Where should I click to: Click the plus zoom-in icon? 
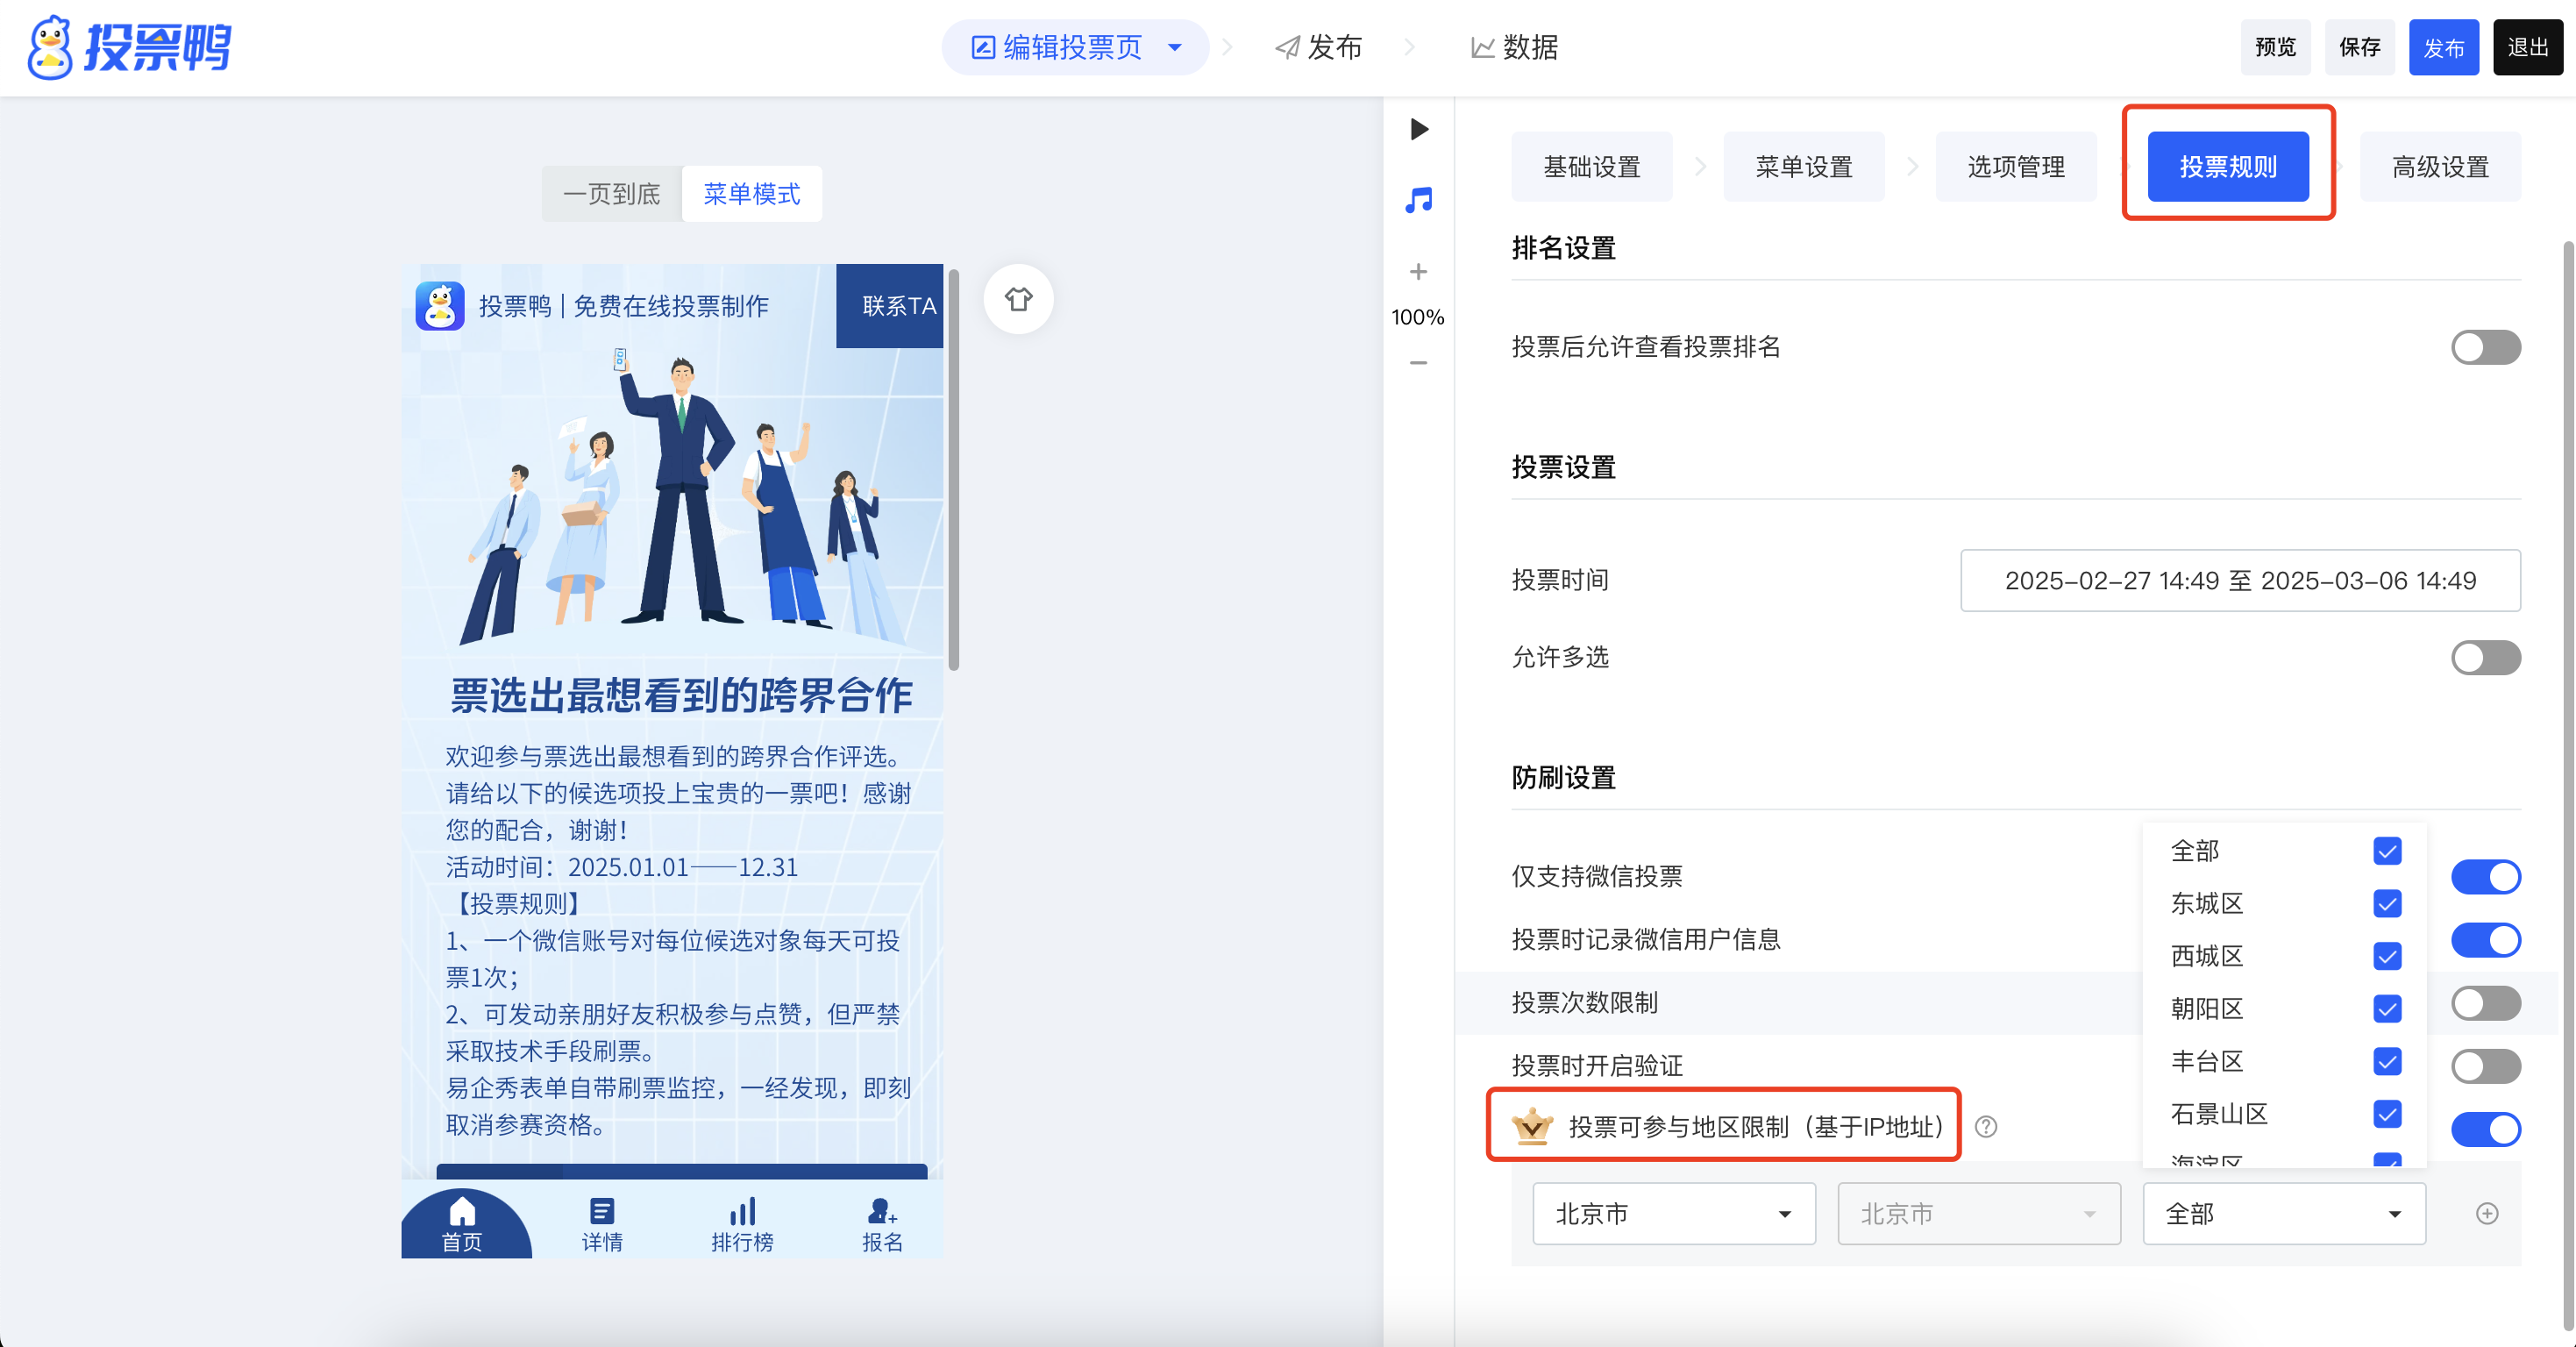pyautogui.click(x=1418, y=272)
